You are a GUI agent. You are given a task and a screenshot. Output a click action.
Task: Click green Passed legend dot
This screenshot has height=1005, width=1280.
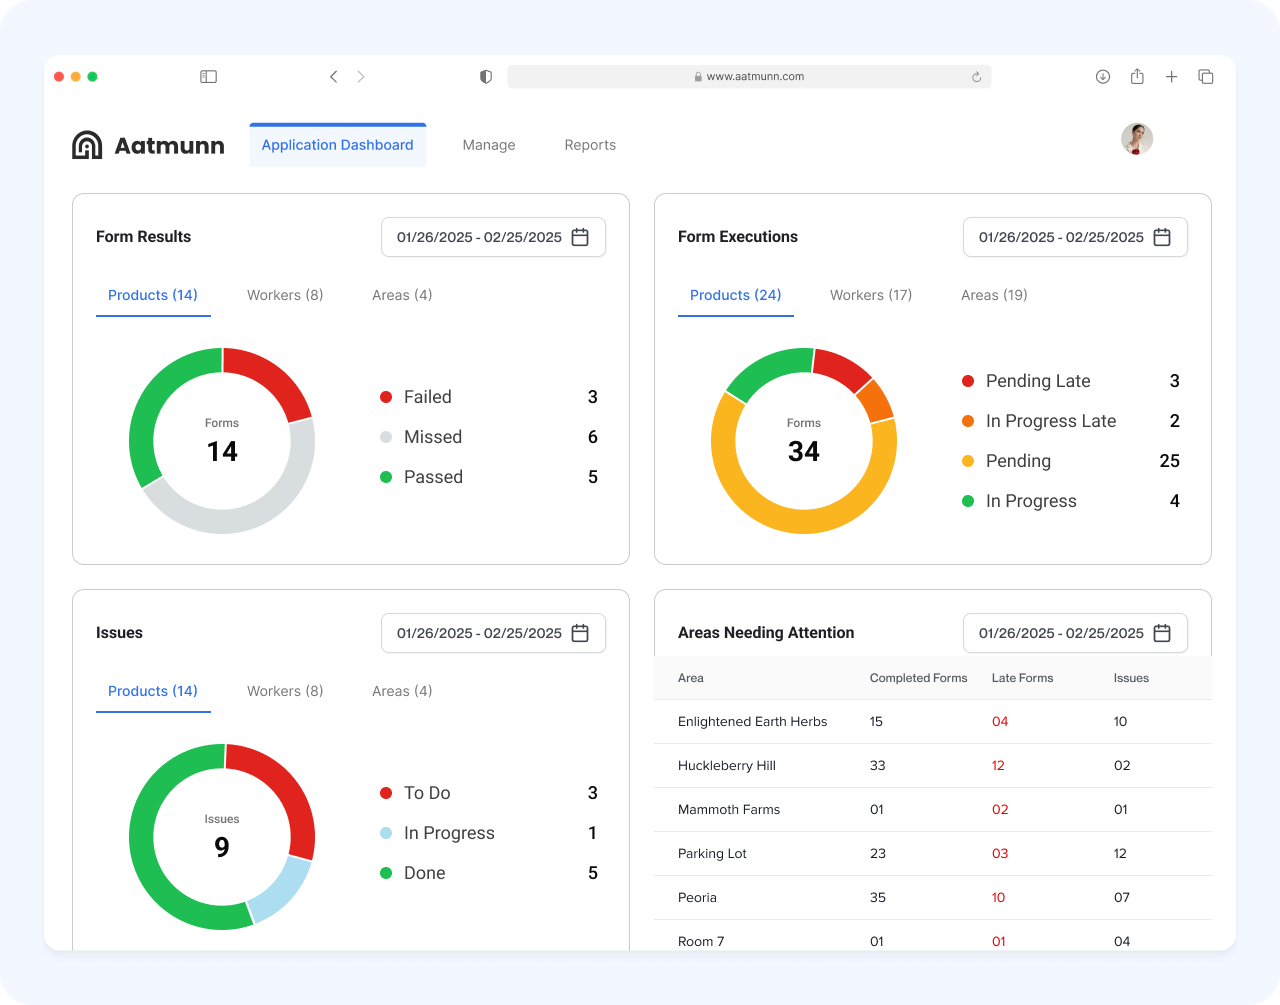pyautogui.click(x=386, y=477)
